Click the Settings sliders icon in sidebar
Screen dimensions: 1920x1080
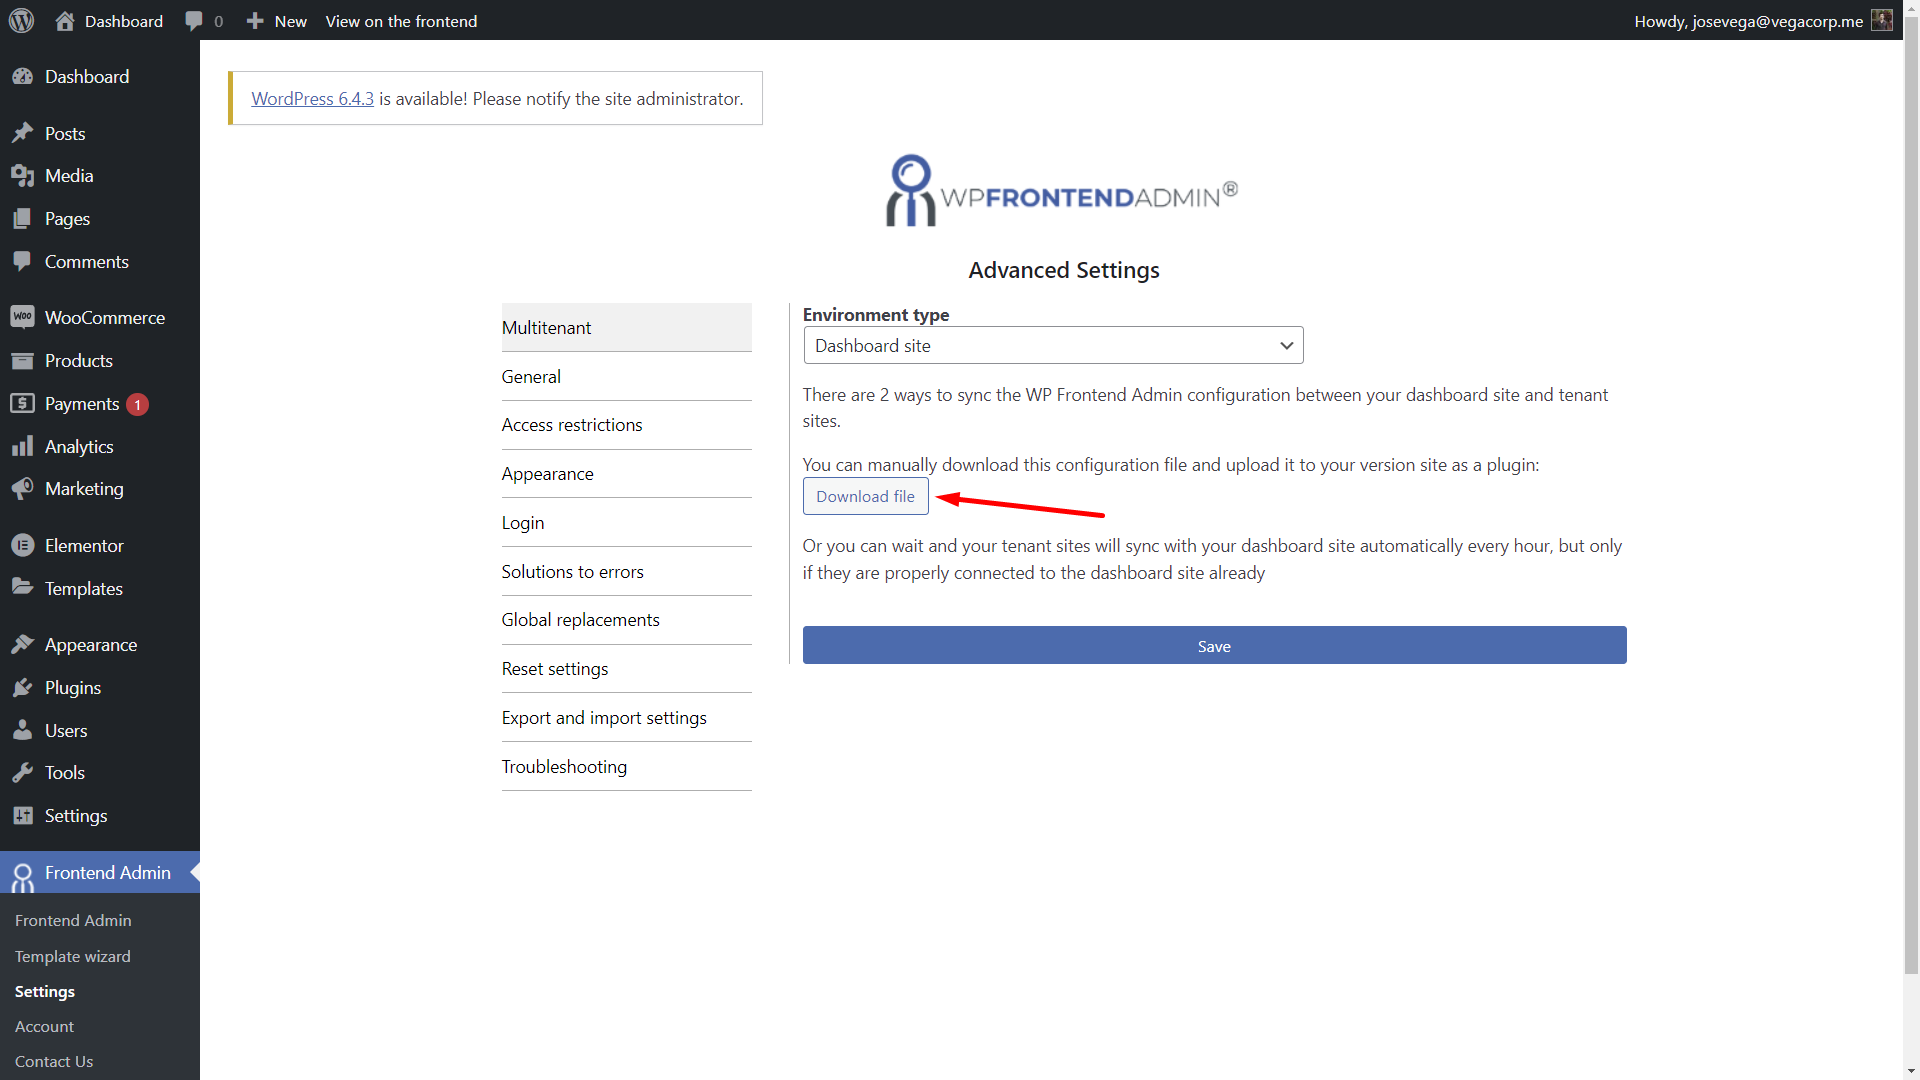22,816
